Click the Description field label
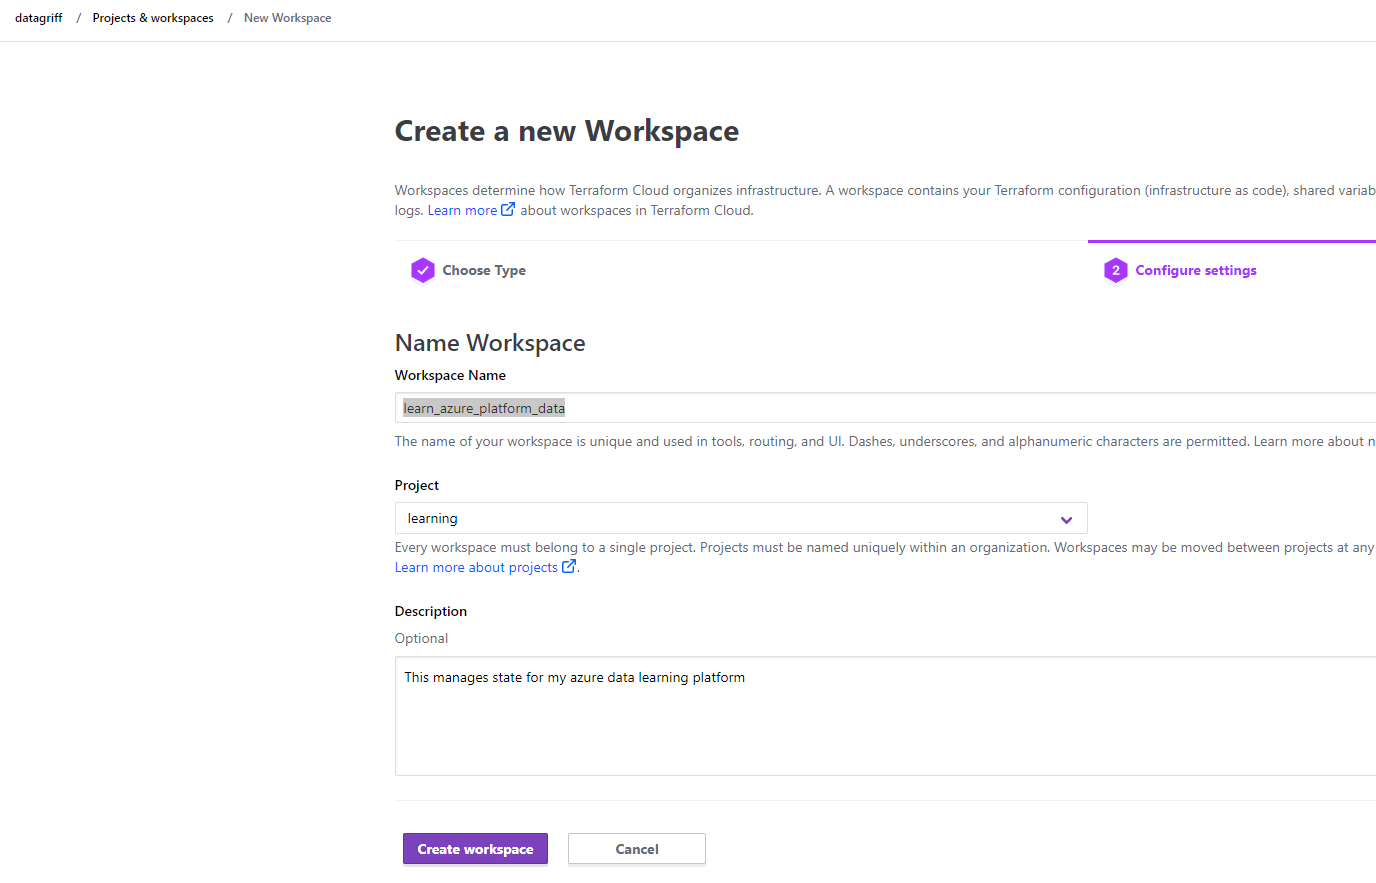Image resolution: width=1376 pixels, height=883 pixels. [x=431, y=611]
